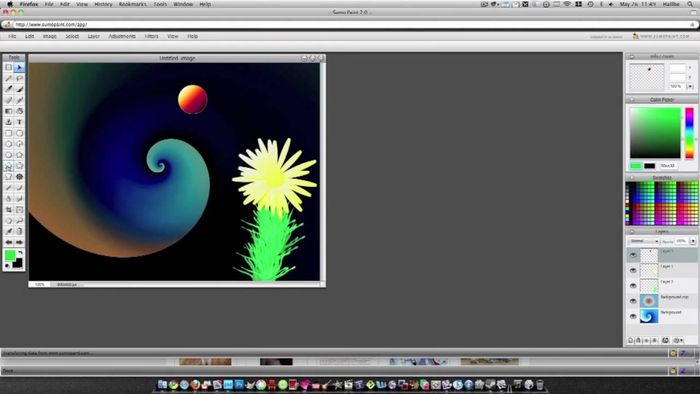Image resolution: width=700 pixels, height=394 pixels.
Task: Hide the Background copy layer
Action: click(633, 301)
